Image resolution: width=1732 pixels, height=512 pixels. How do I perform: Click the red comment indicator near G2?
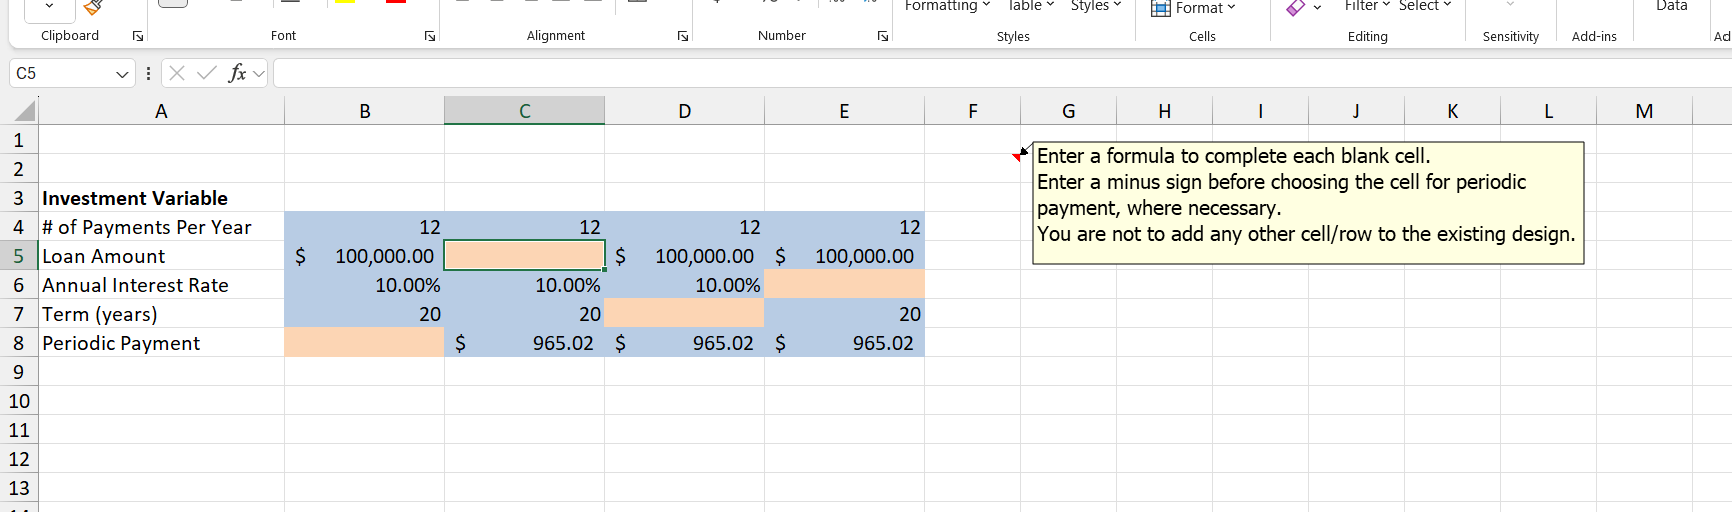click(1018, 156)
